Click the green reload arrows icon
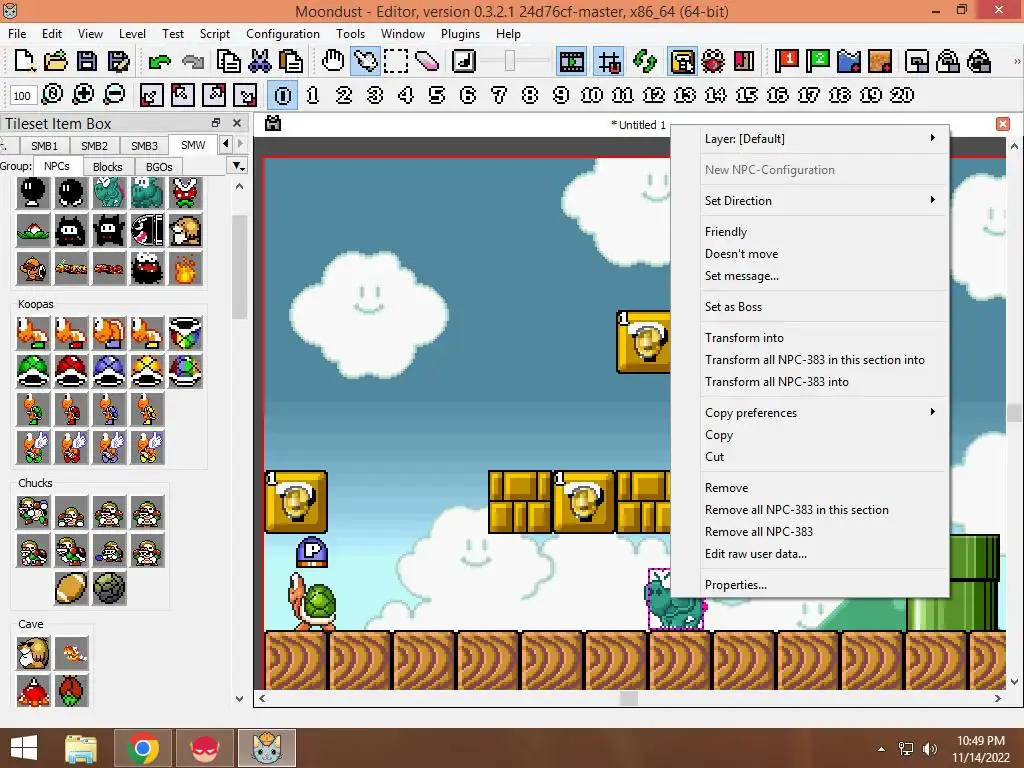This screenshot has height=768, width=1024. point(645,61)
